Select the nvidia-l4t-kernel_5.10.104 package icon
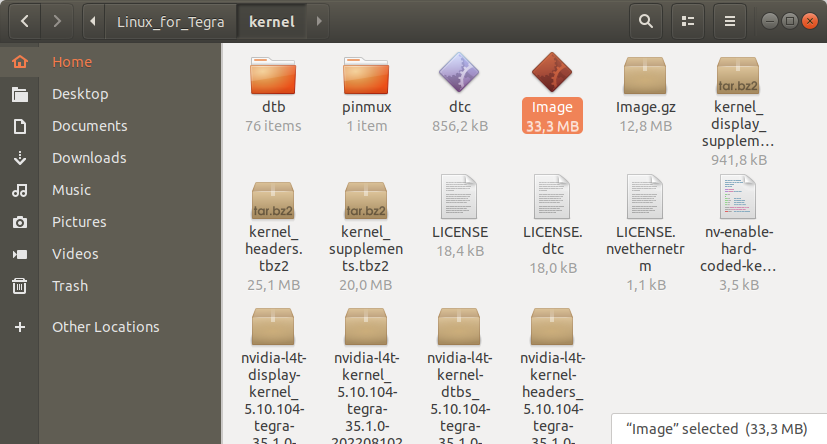Image resolution: width=827 pixels, height=444 pixels. point(366,326)
